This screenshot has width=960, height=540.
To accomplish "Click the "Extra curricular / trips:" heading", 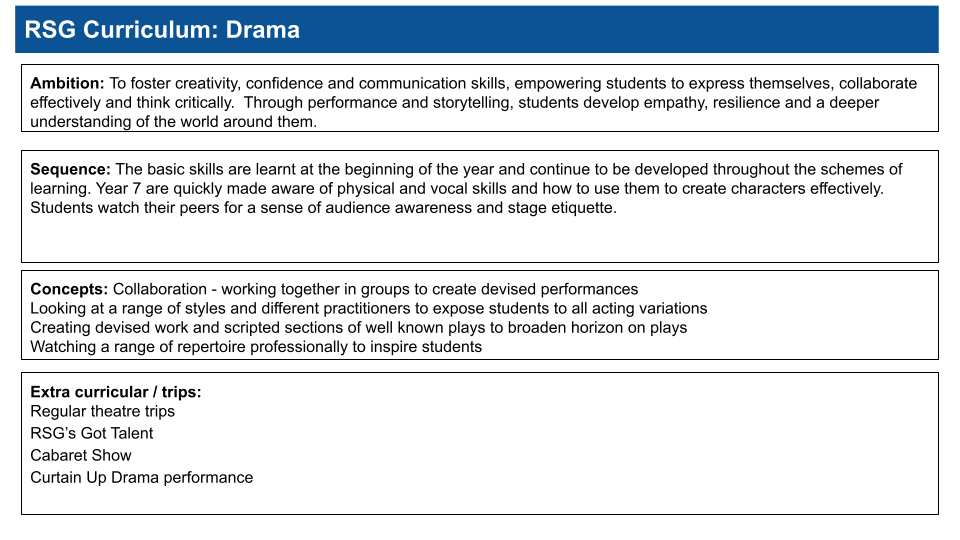I will 123,391.
